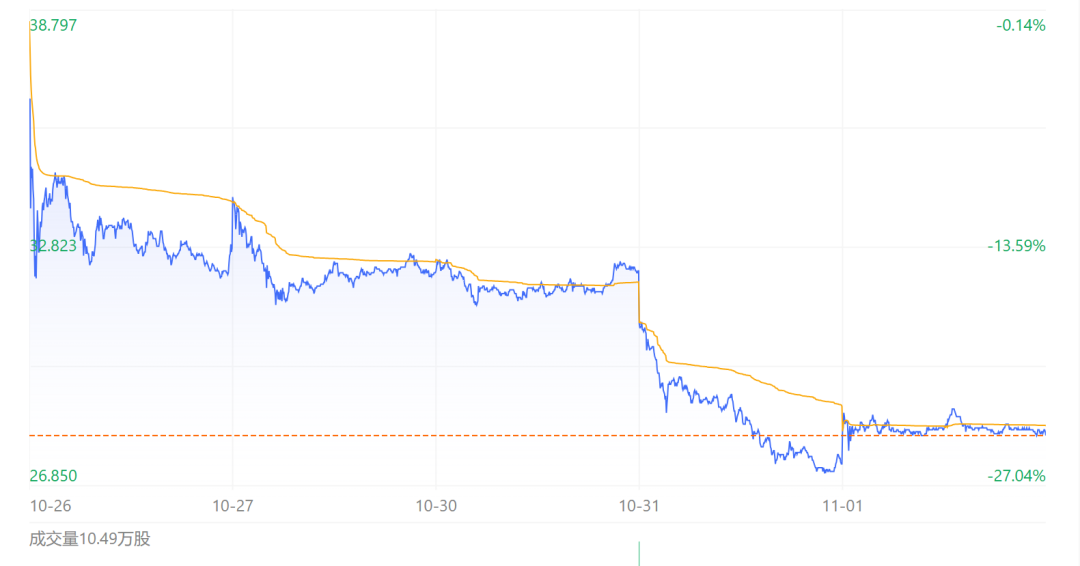Click the -13.59% percentage label
The height and width of the screenshot is (566, 1080).
(x=1017, y=246)
